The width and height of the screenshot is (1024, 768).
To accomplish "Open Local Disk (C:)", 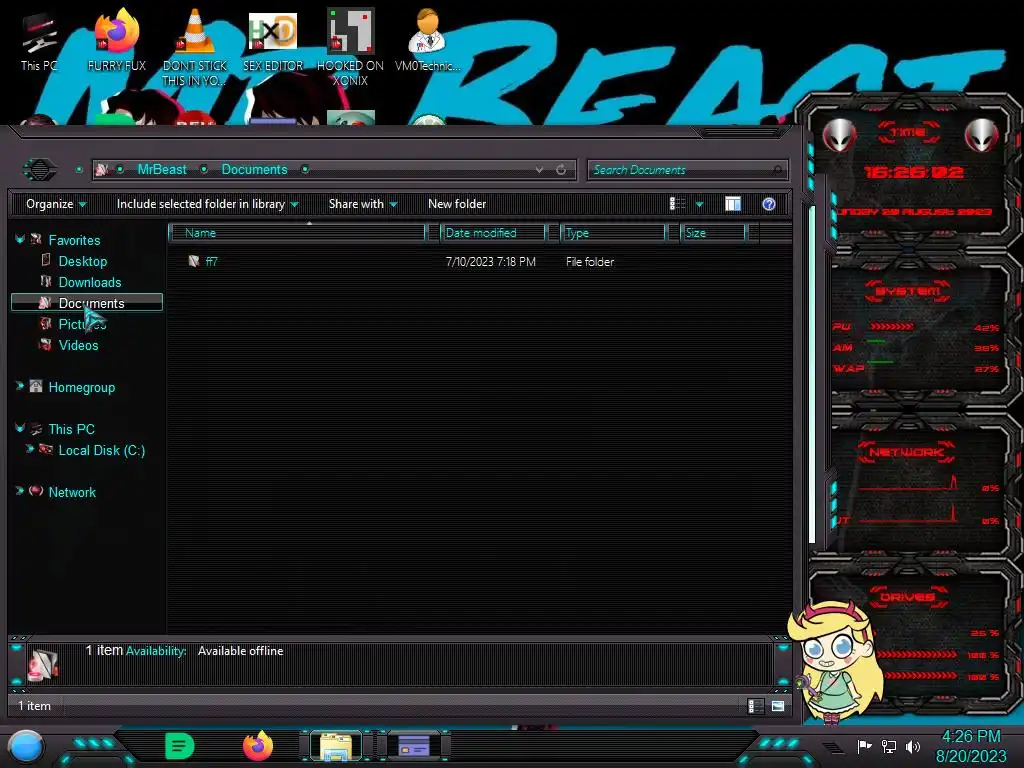I will [101, 450].
